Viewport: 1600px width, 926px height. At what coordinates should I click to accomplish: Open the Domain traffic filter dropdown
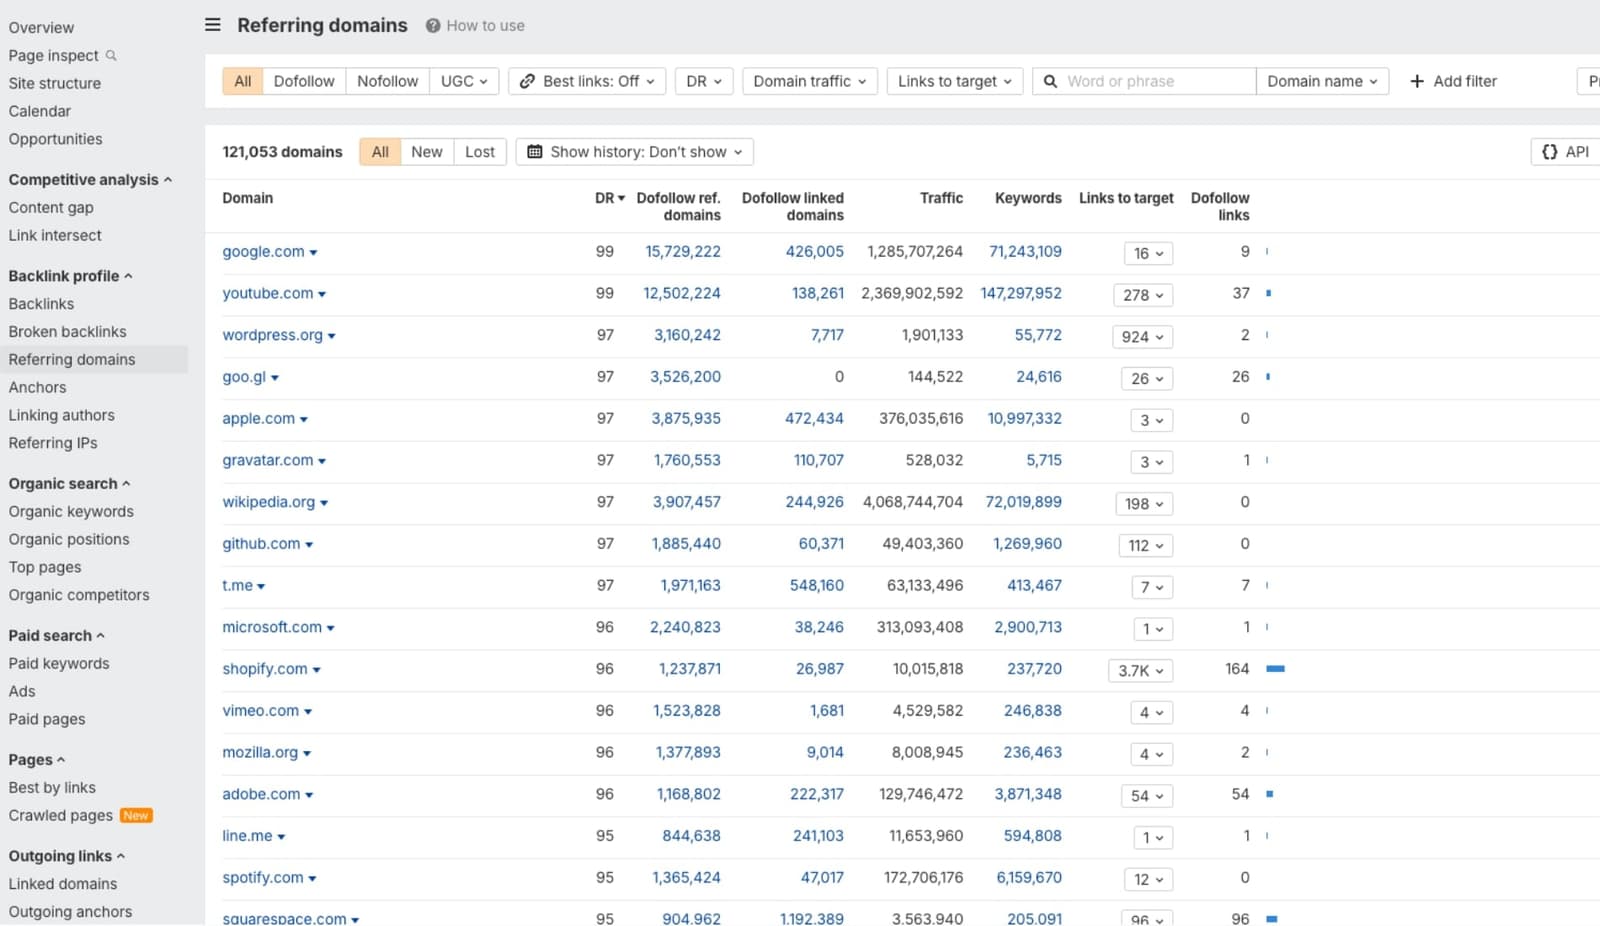(x=810, y=81)
